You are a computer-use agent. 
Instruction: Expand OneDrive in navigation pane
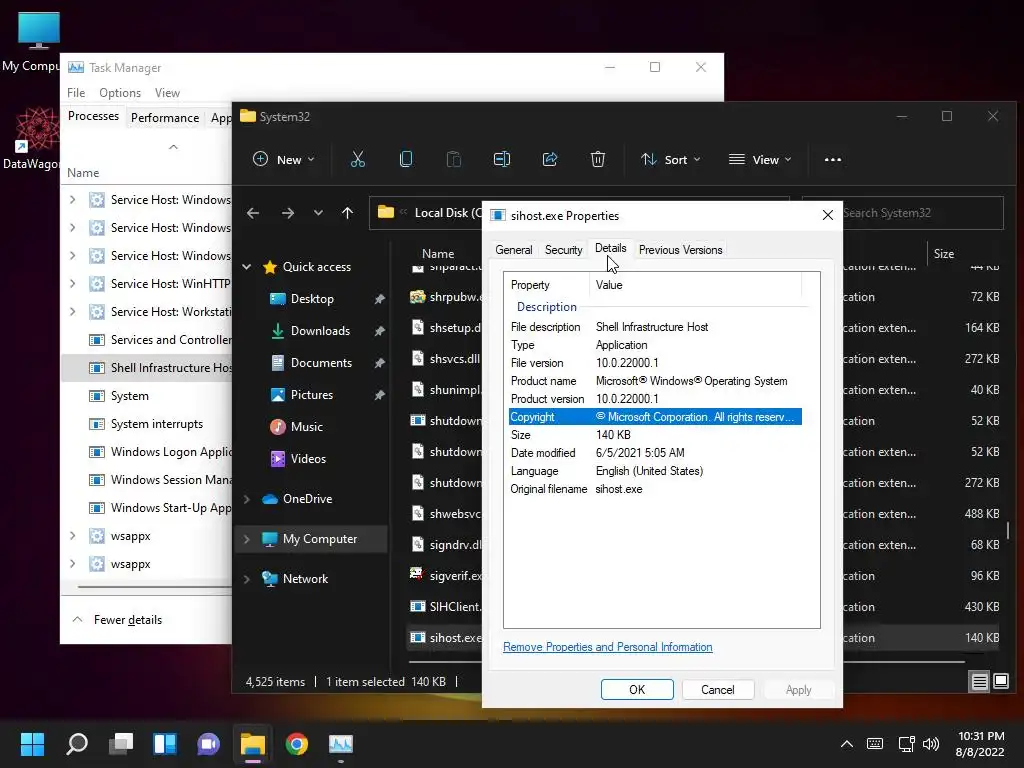[x=247, y=499]
